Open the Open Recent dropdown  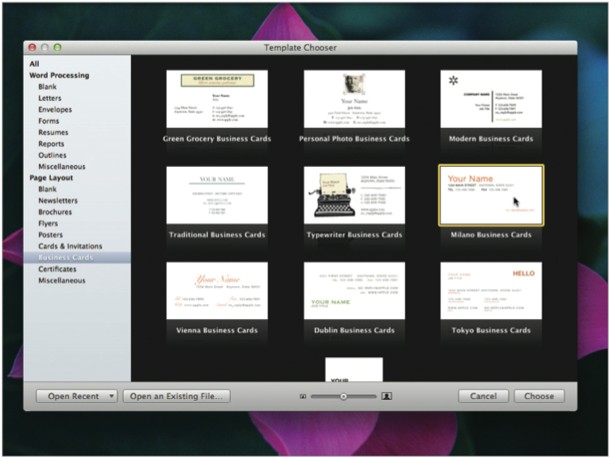[76, 396]
